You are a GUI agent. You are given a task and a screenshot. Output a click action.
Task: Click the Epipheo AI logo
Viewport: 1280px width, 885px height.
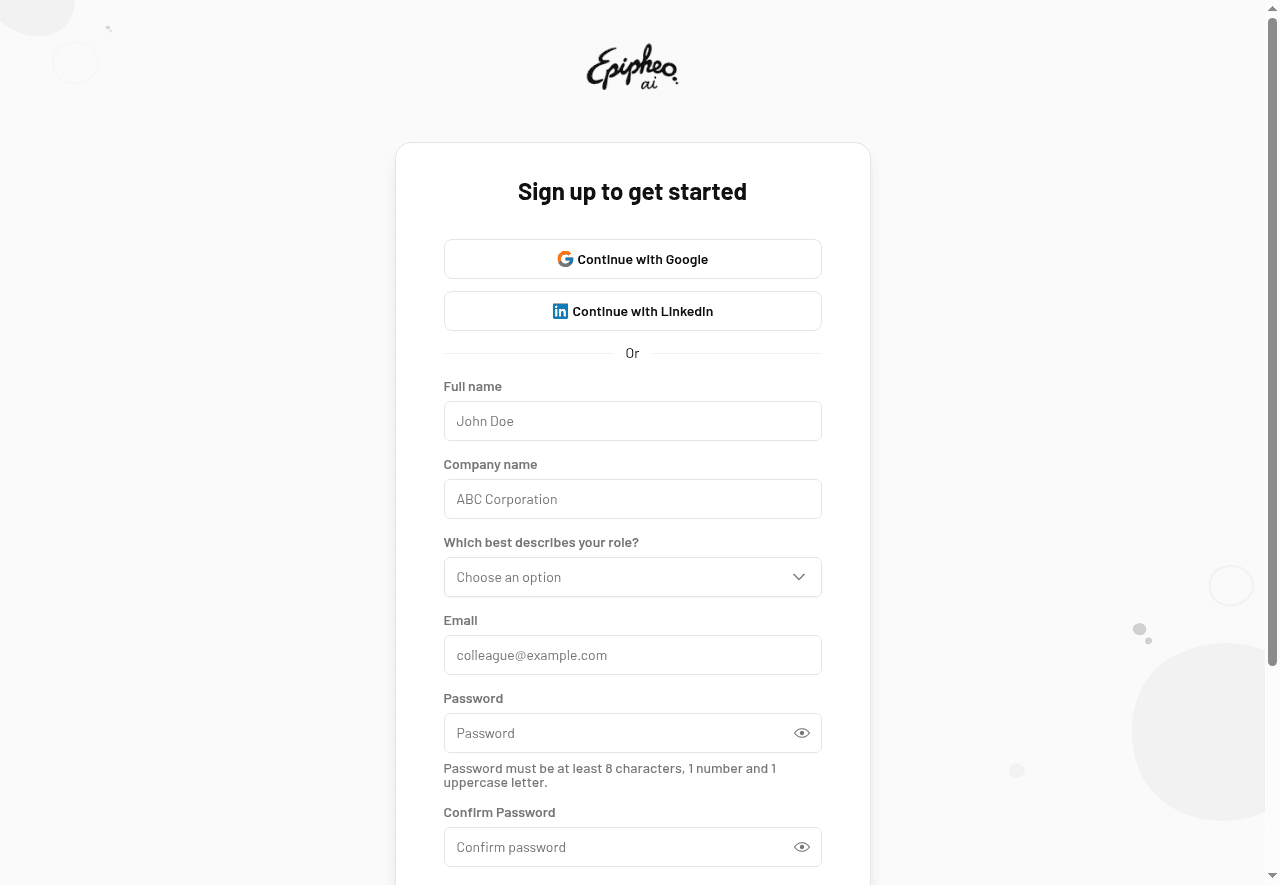[632, 68]
